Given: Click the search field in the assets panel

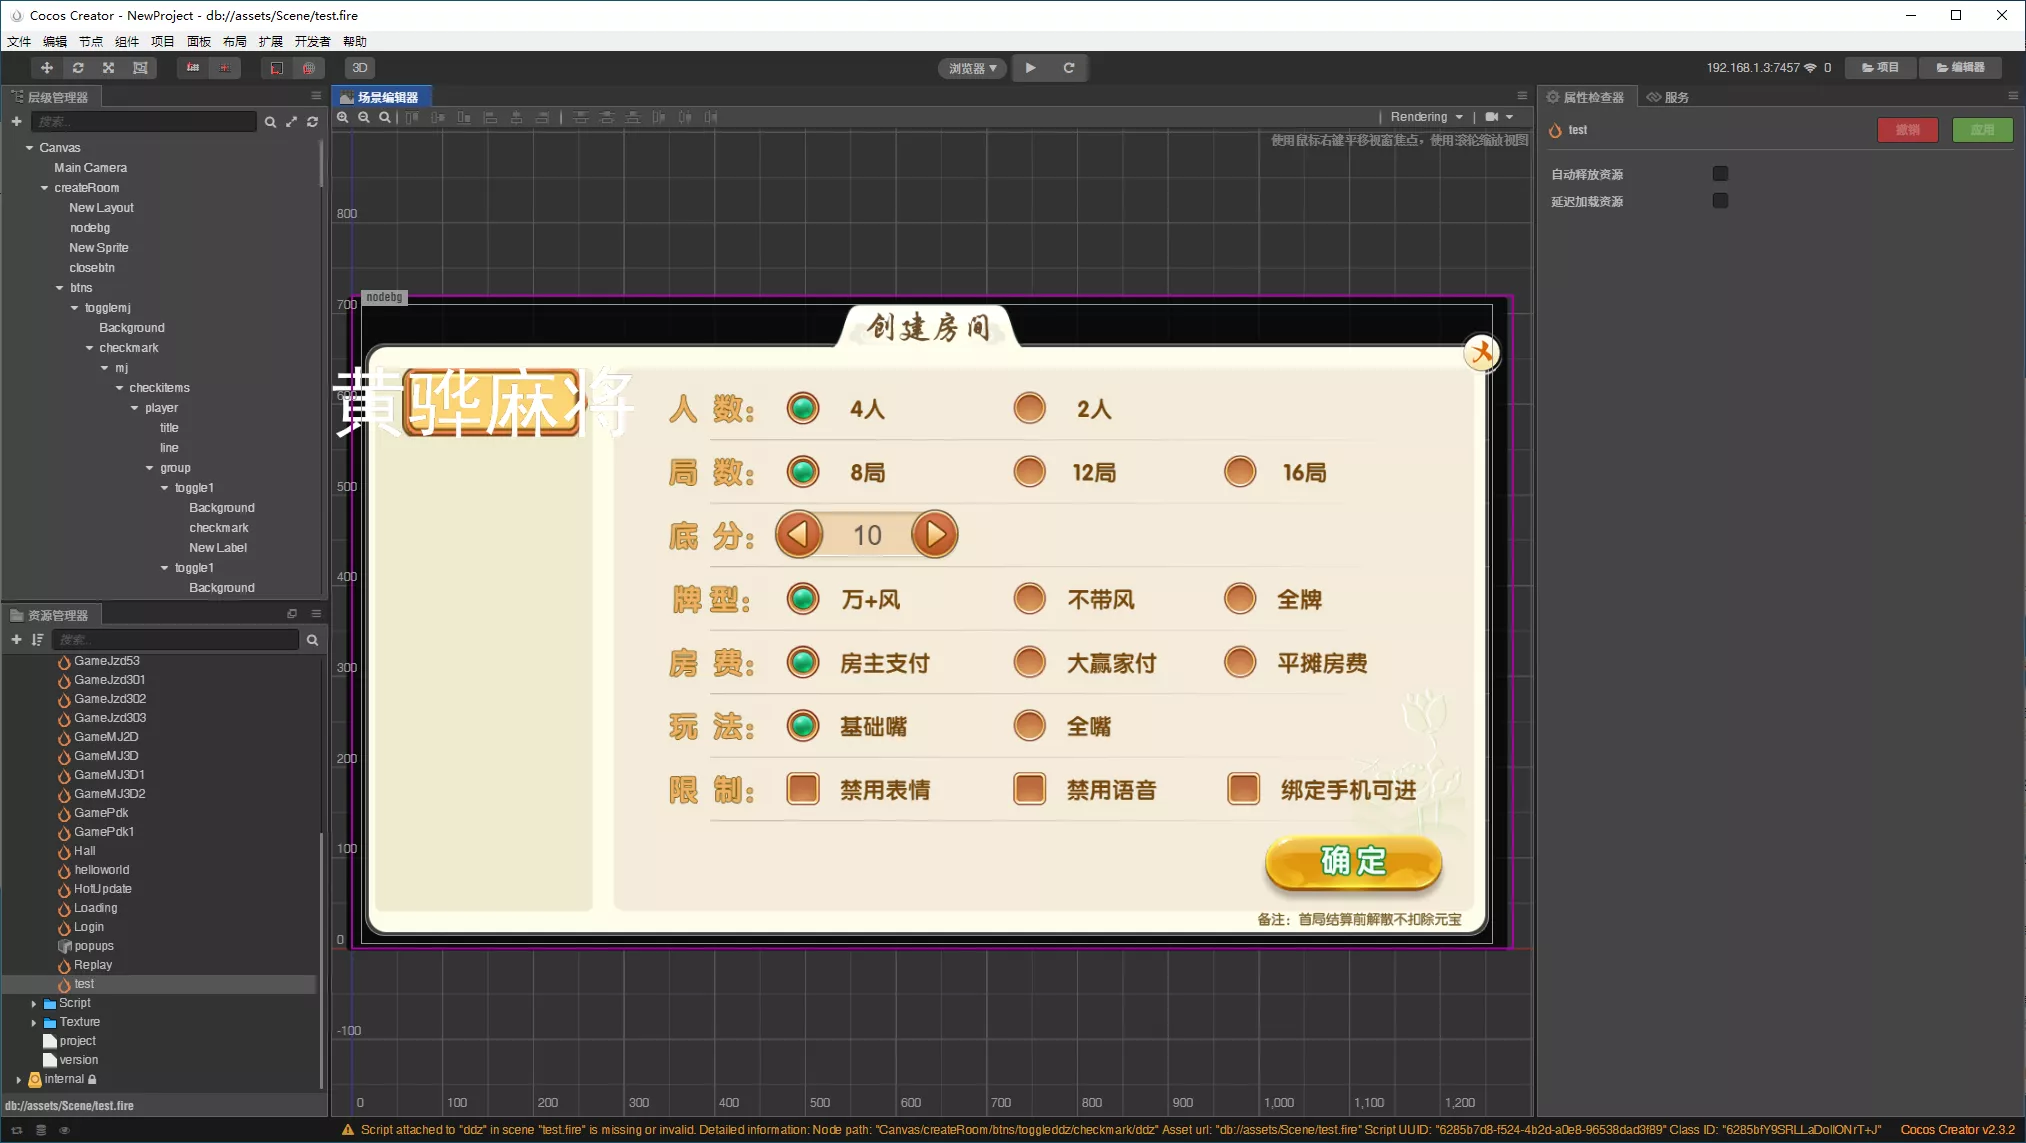Looking at the screenshot, I should click(x=176, y=639).
